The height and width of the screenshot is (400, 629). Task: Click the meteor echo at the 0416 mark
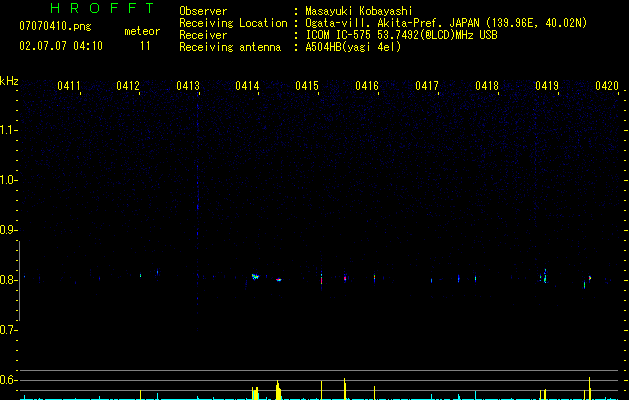[374, 278]
